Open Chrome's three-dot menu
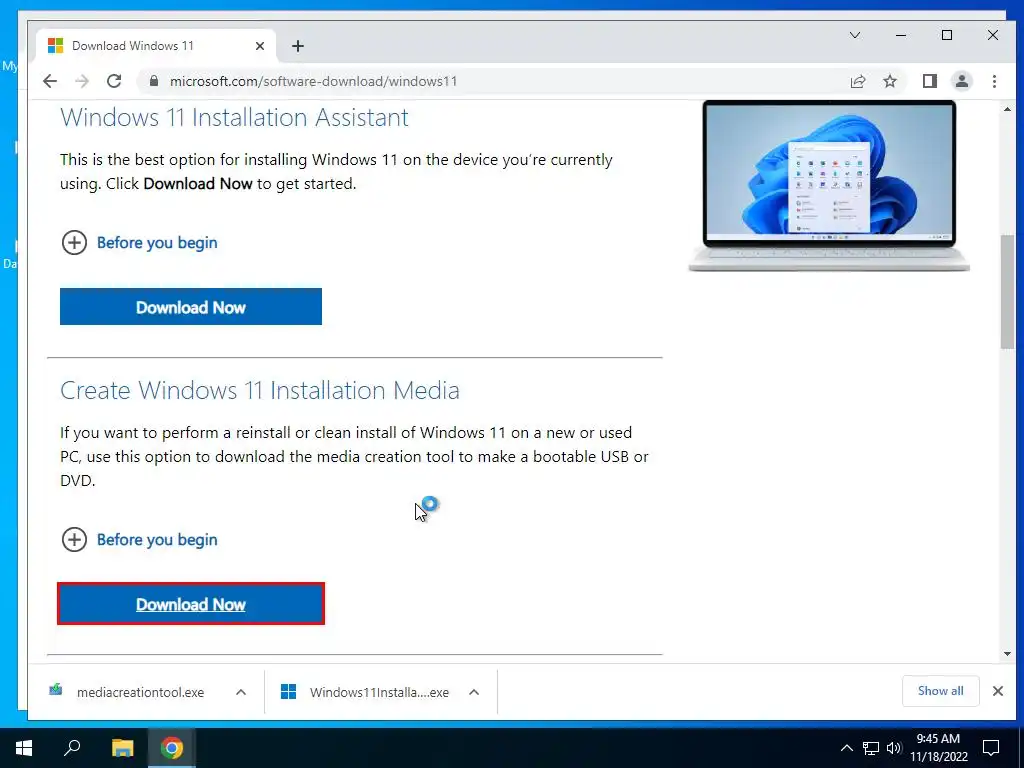 [994, 81]
